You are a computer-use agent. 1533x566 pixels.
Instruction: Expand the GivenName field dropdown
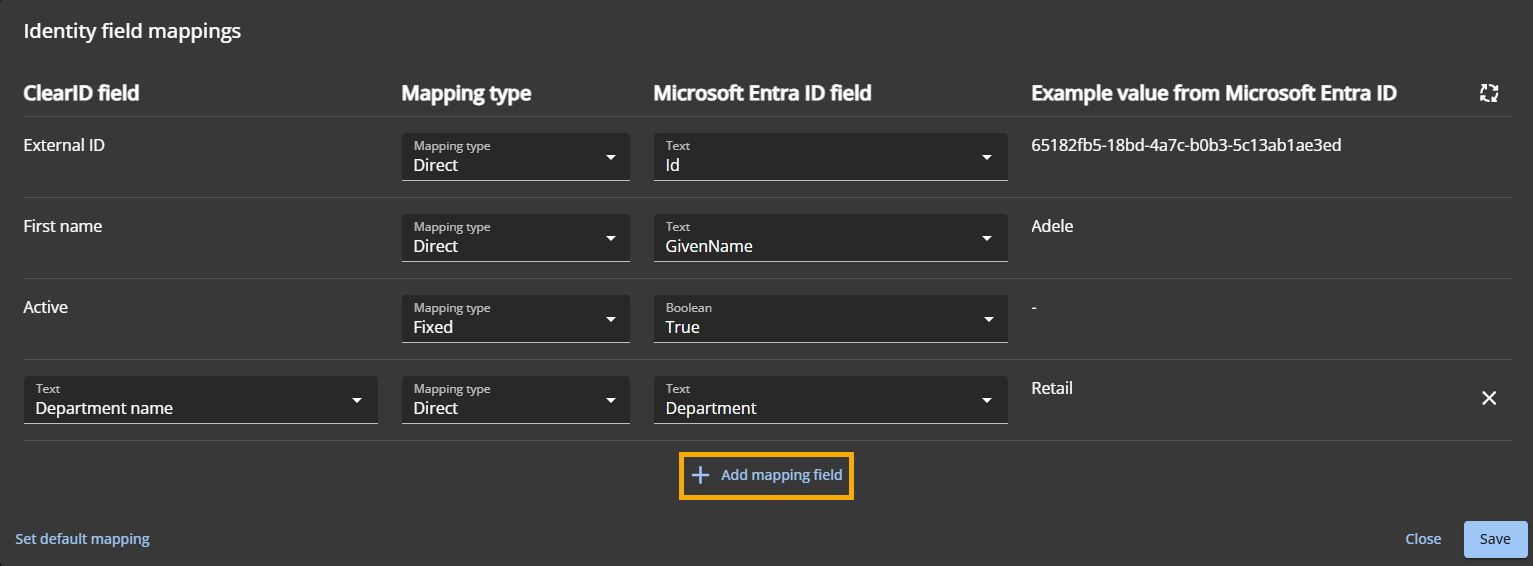pyautogui.click(x=829, y=238)
